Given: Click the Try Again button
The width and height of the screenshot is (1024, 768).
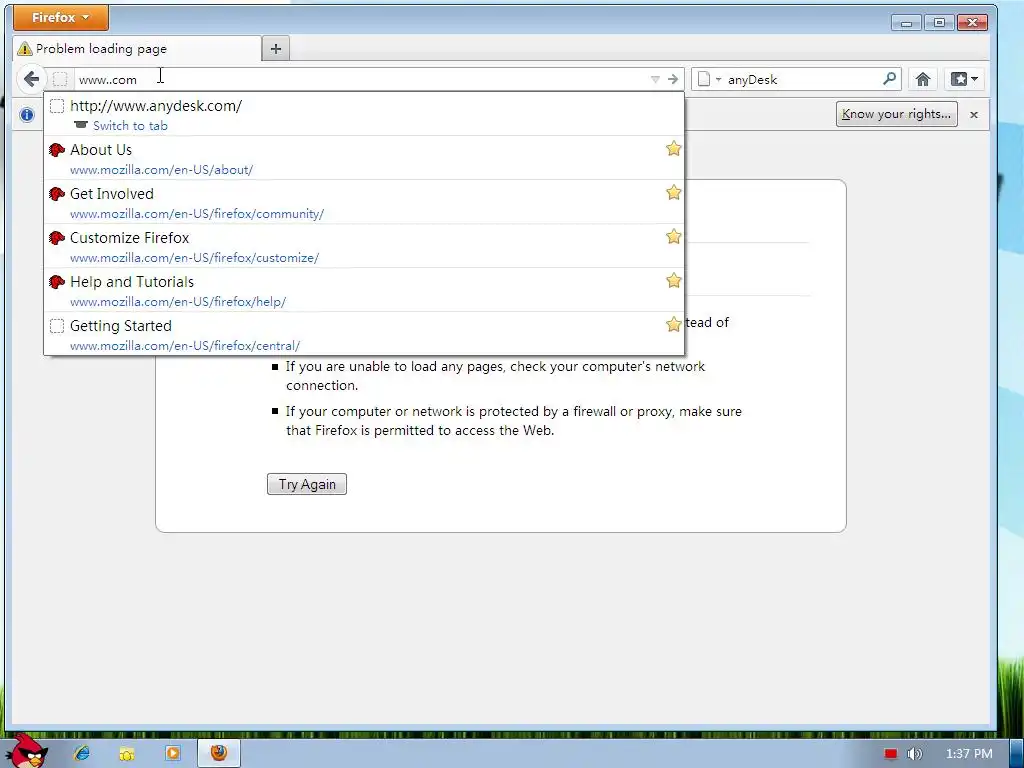Looking at the screenshot, I should pyautogui.click(x=306, y=484).
